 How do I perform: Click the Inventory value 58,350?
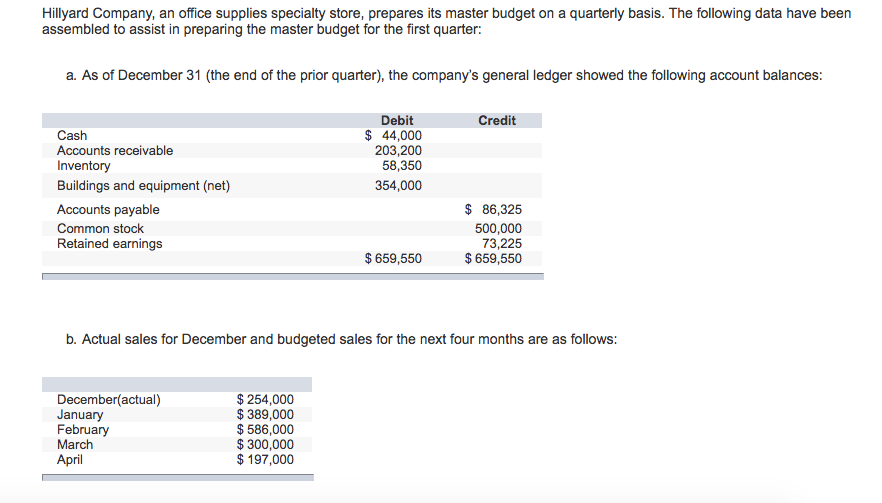[x=402, y=165]
